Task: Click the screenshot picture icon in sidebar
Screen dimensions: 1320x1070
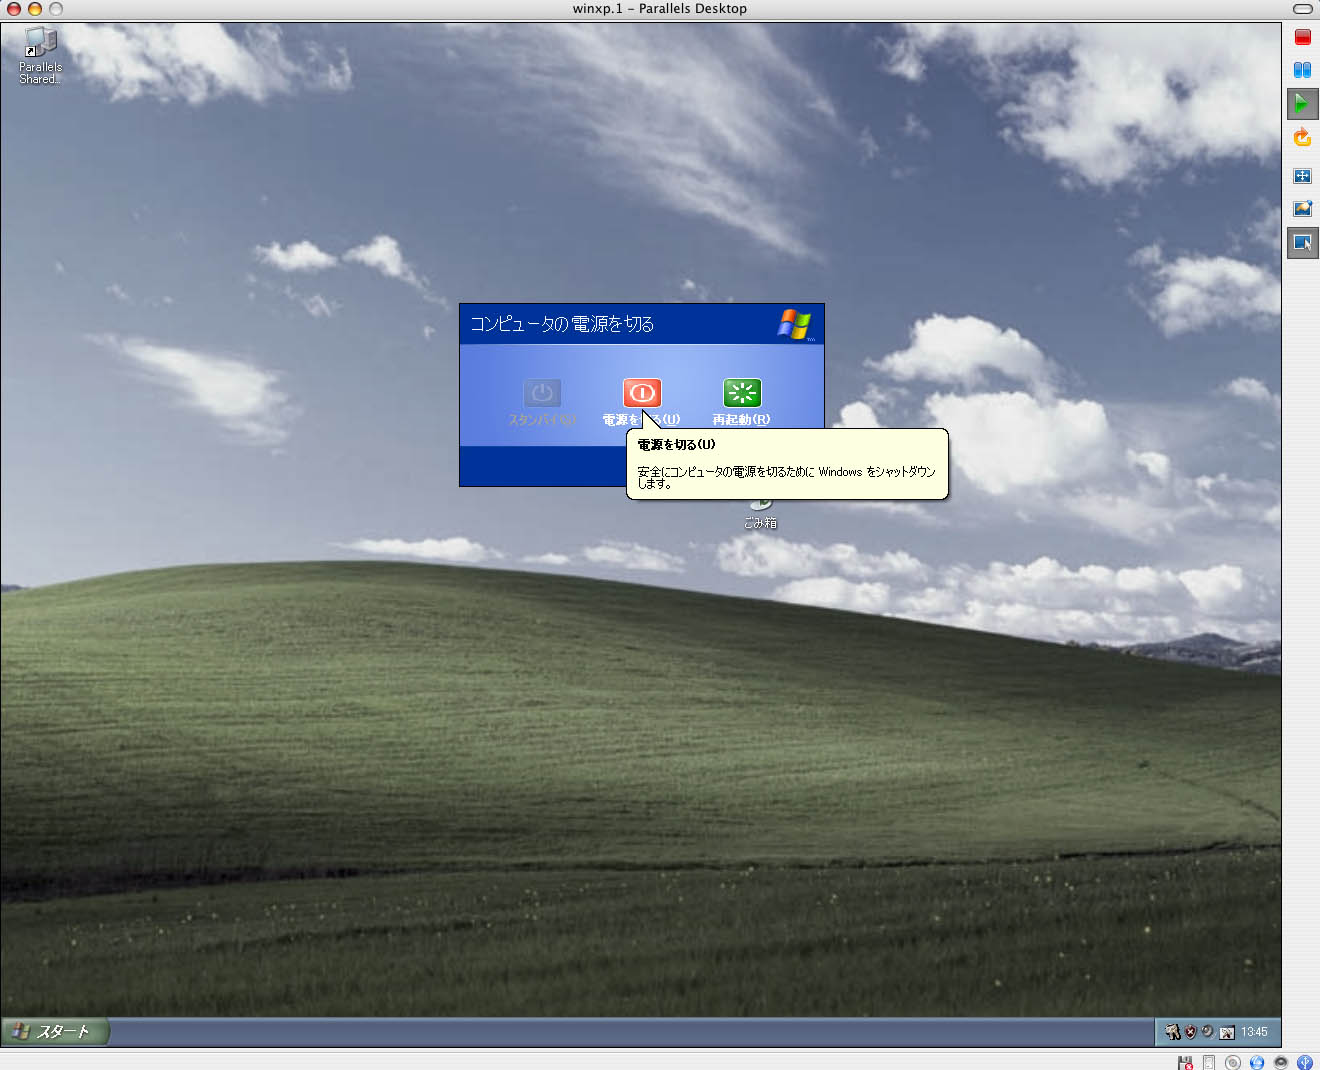Action: point(1302,209)
